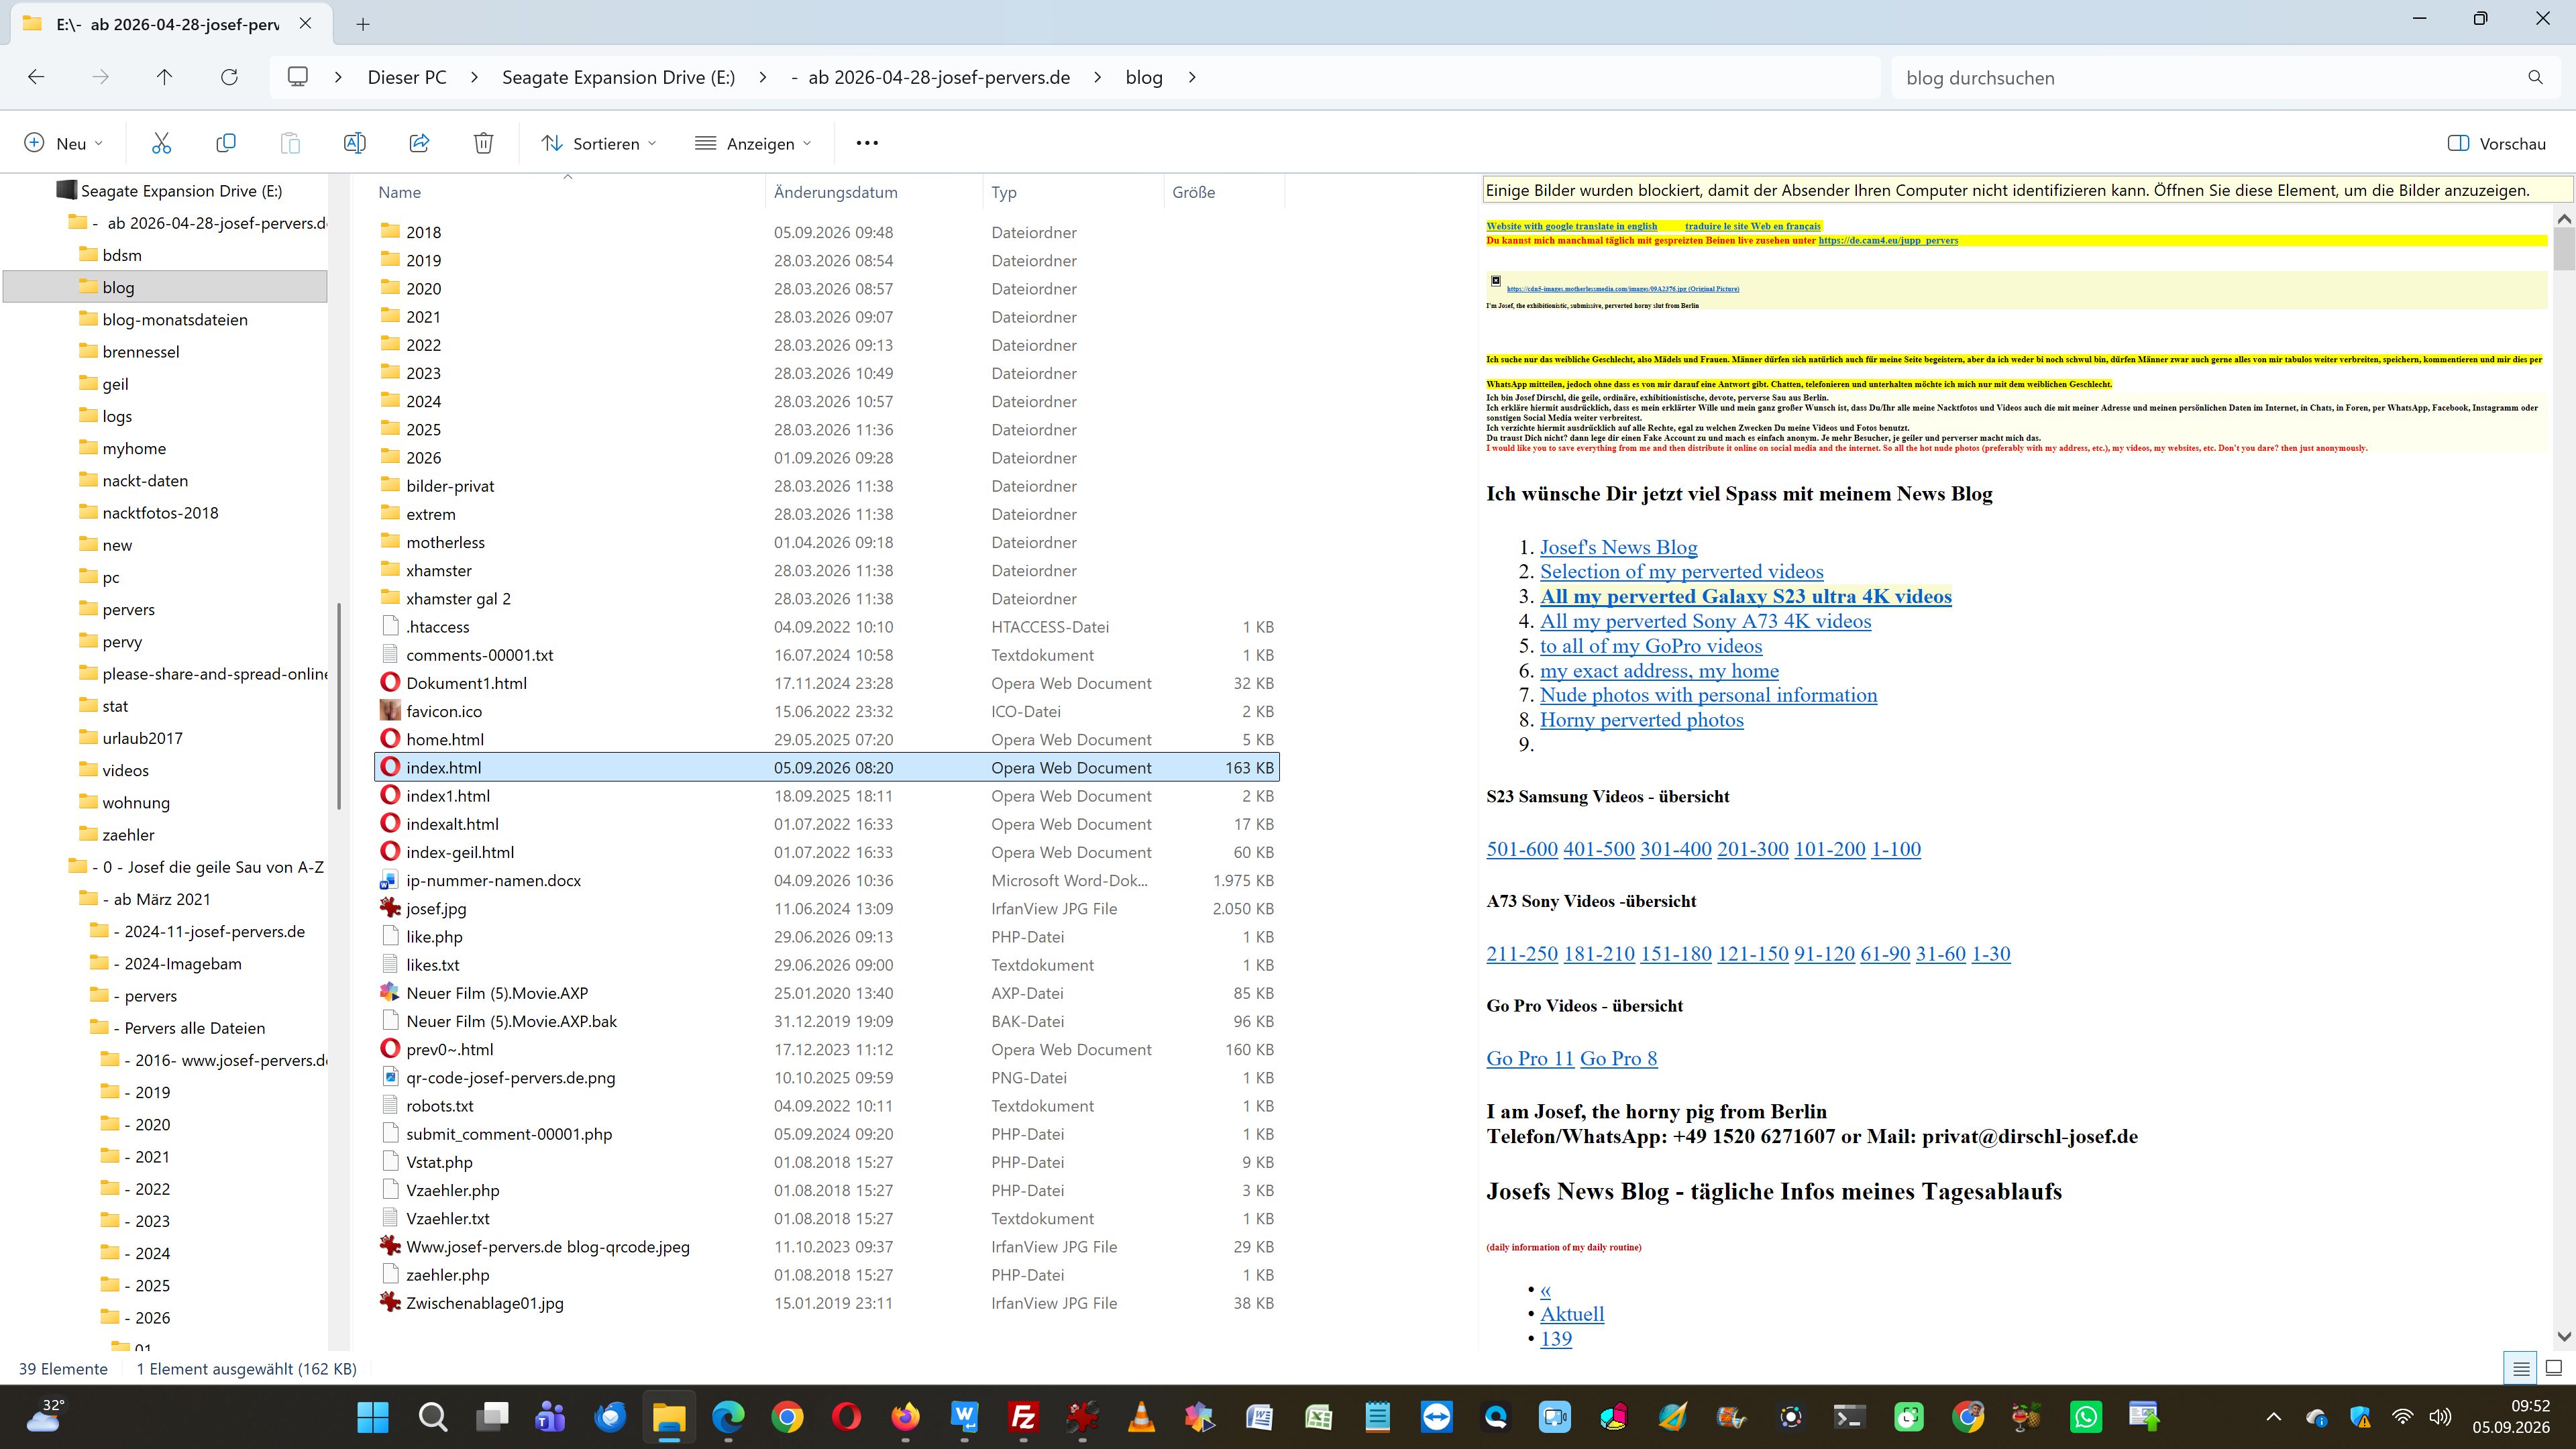
Task: Open the Sortieren dropdown
Action: 599,143
